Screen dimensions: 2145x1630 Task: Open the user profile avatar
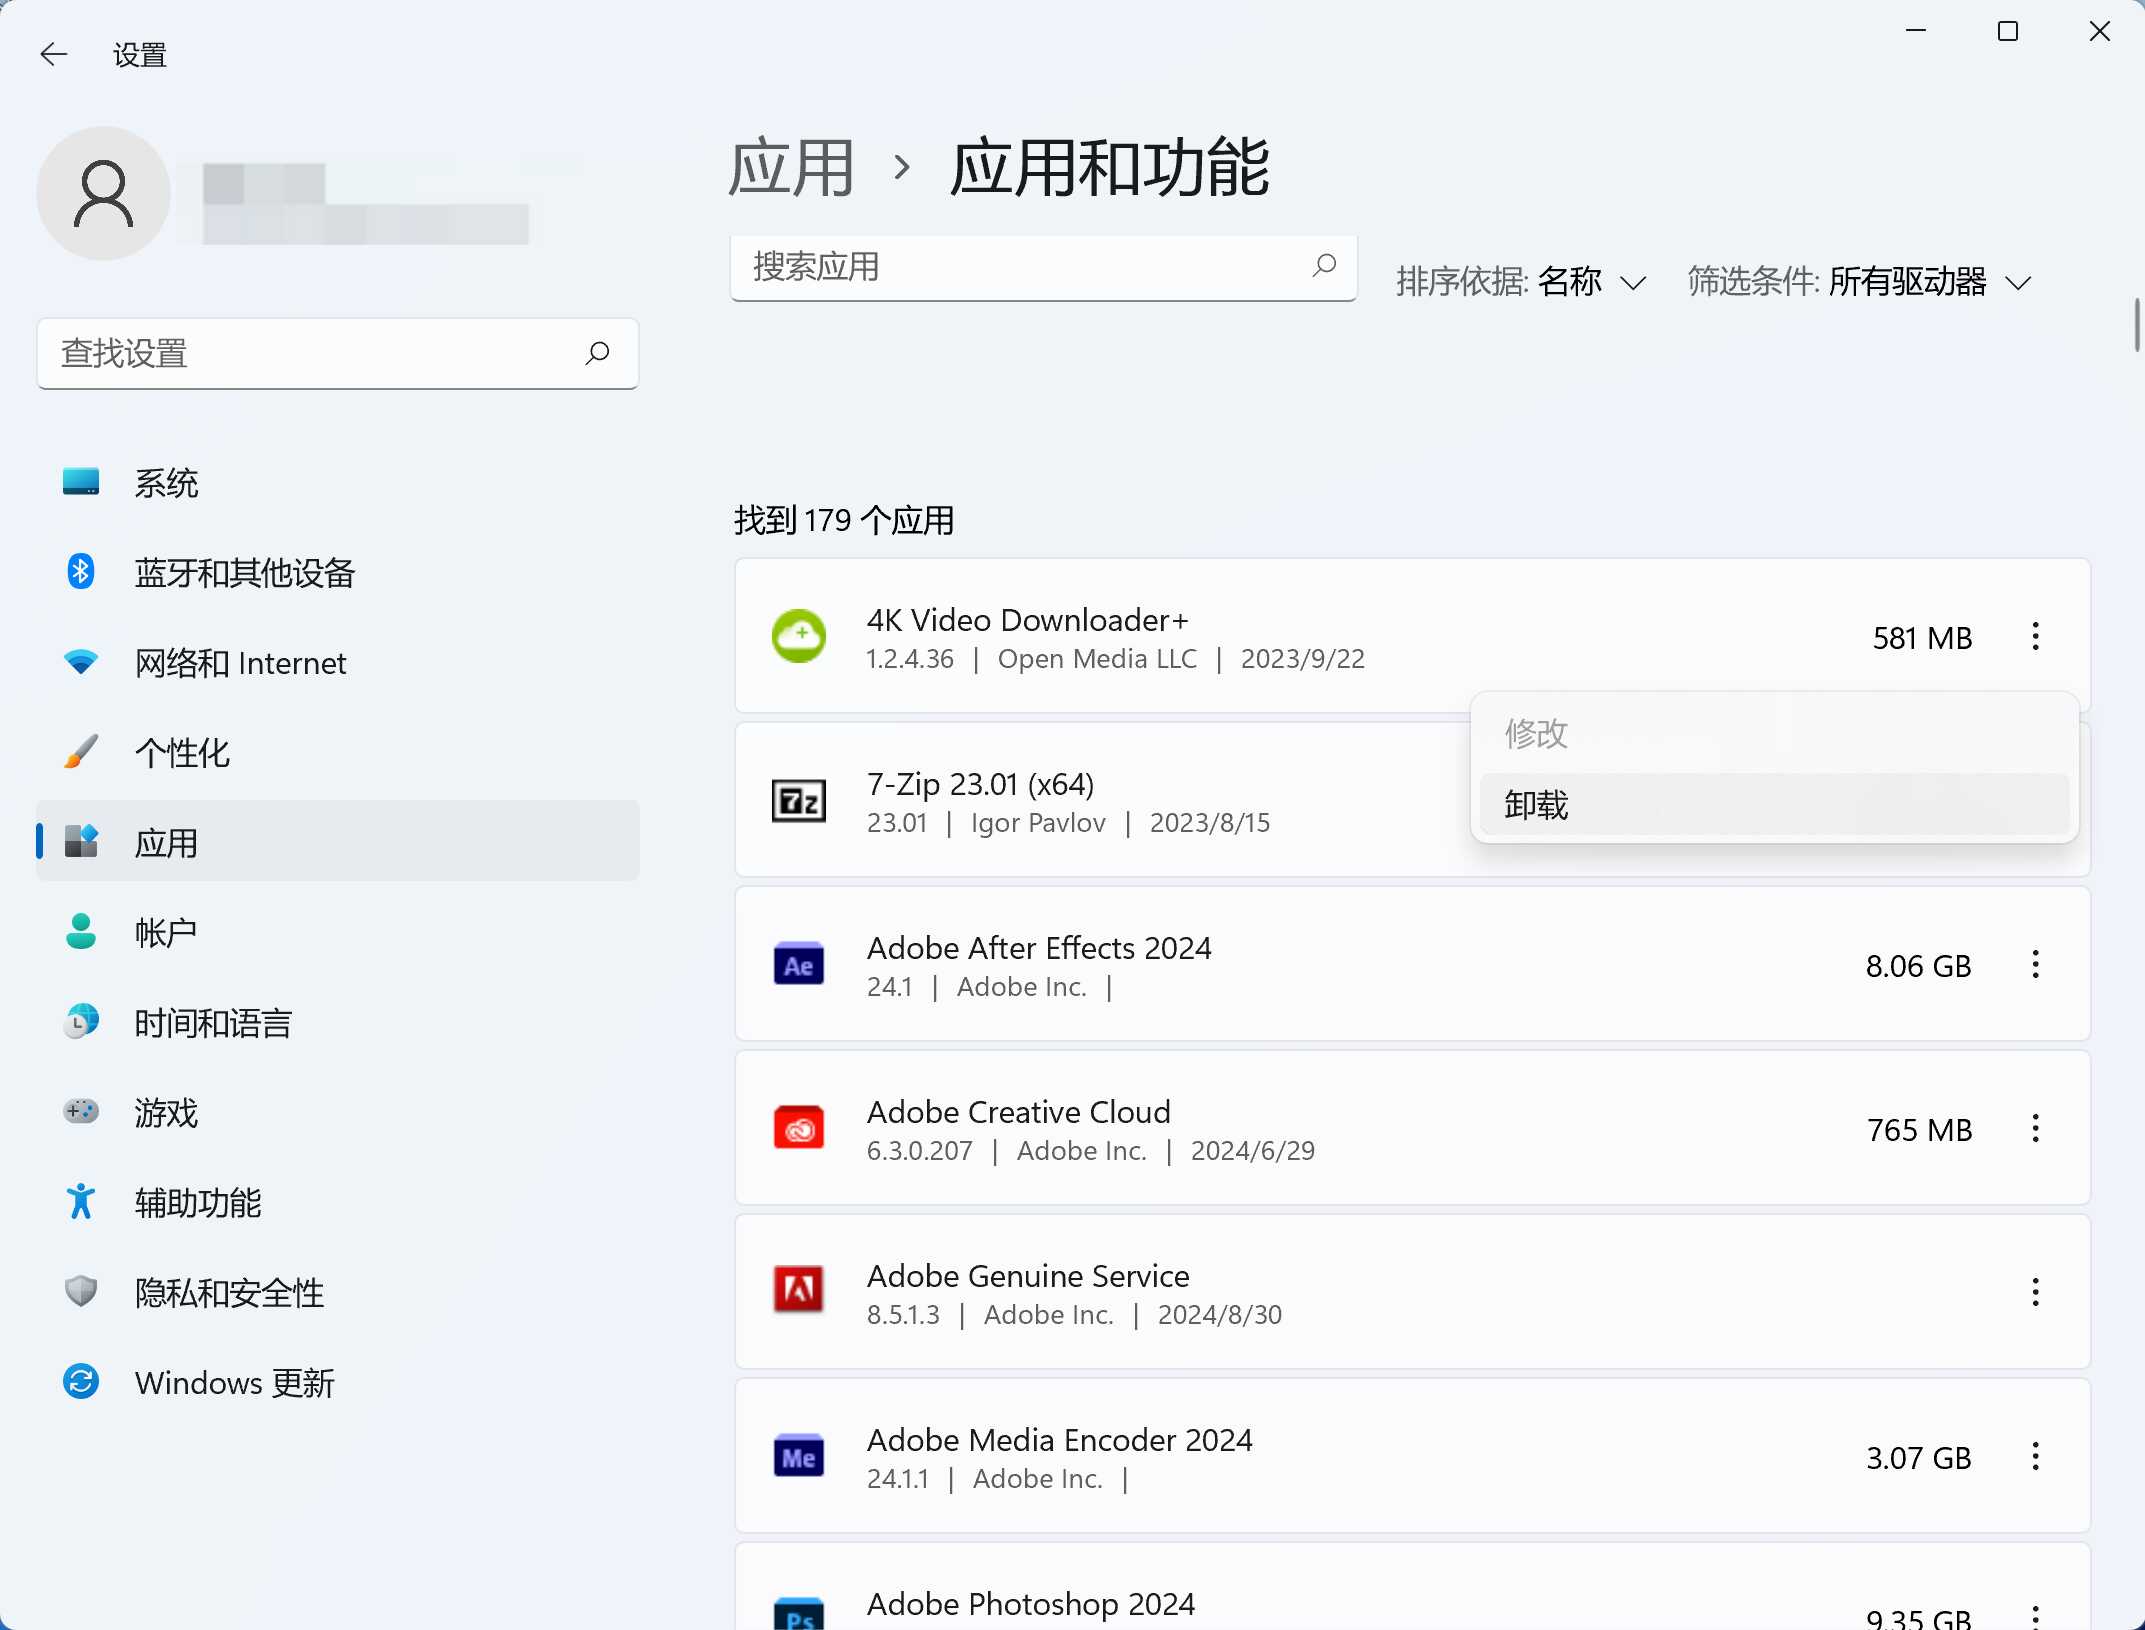[104, 193]
